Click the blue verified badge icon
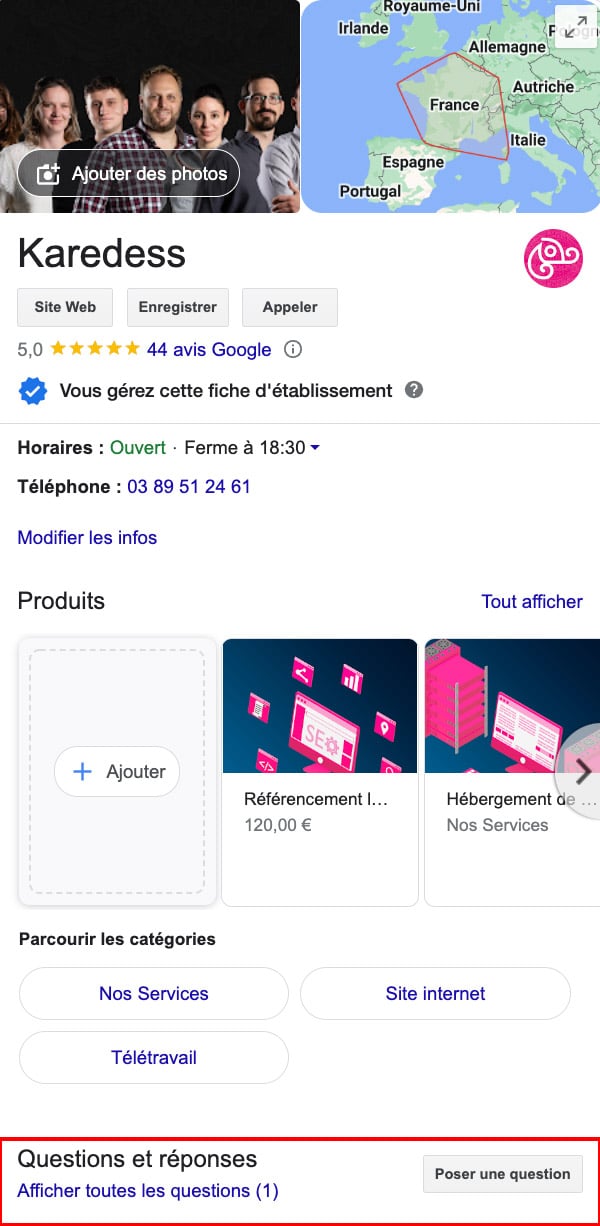 coord(33,391)
